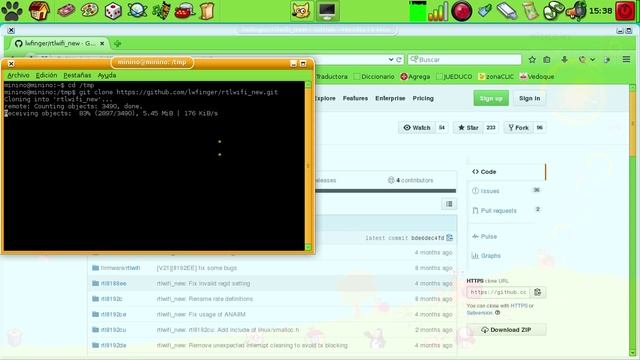Viewport: 640px width, 360px height.
Task: Open the downloads arrow in browser toolbar
Action: tap(564, 60)
